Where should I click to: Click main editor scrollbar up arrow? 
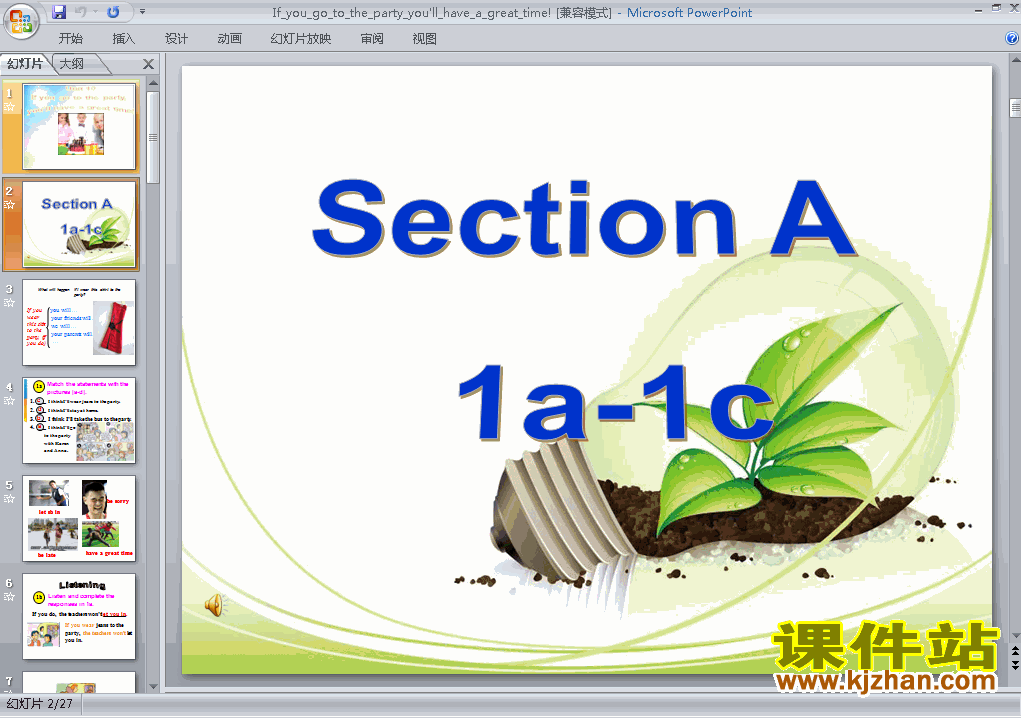coord(1015,60)
